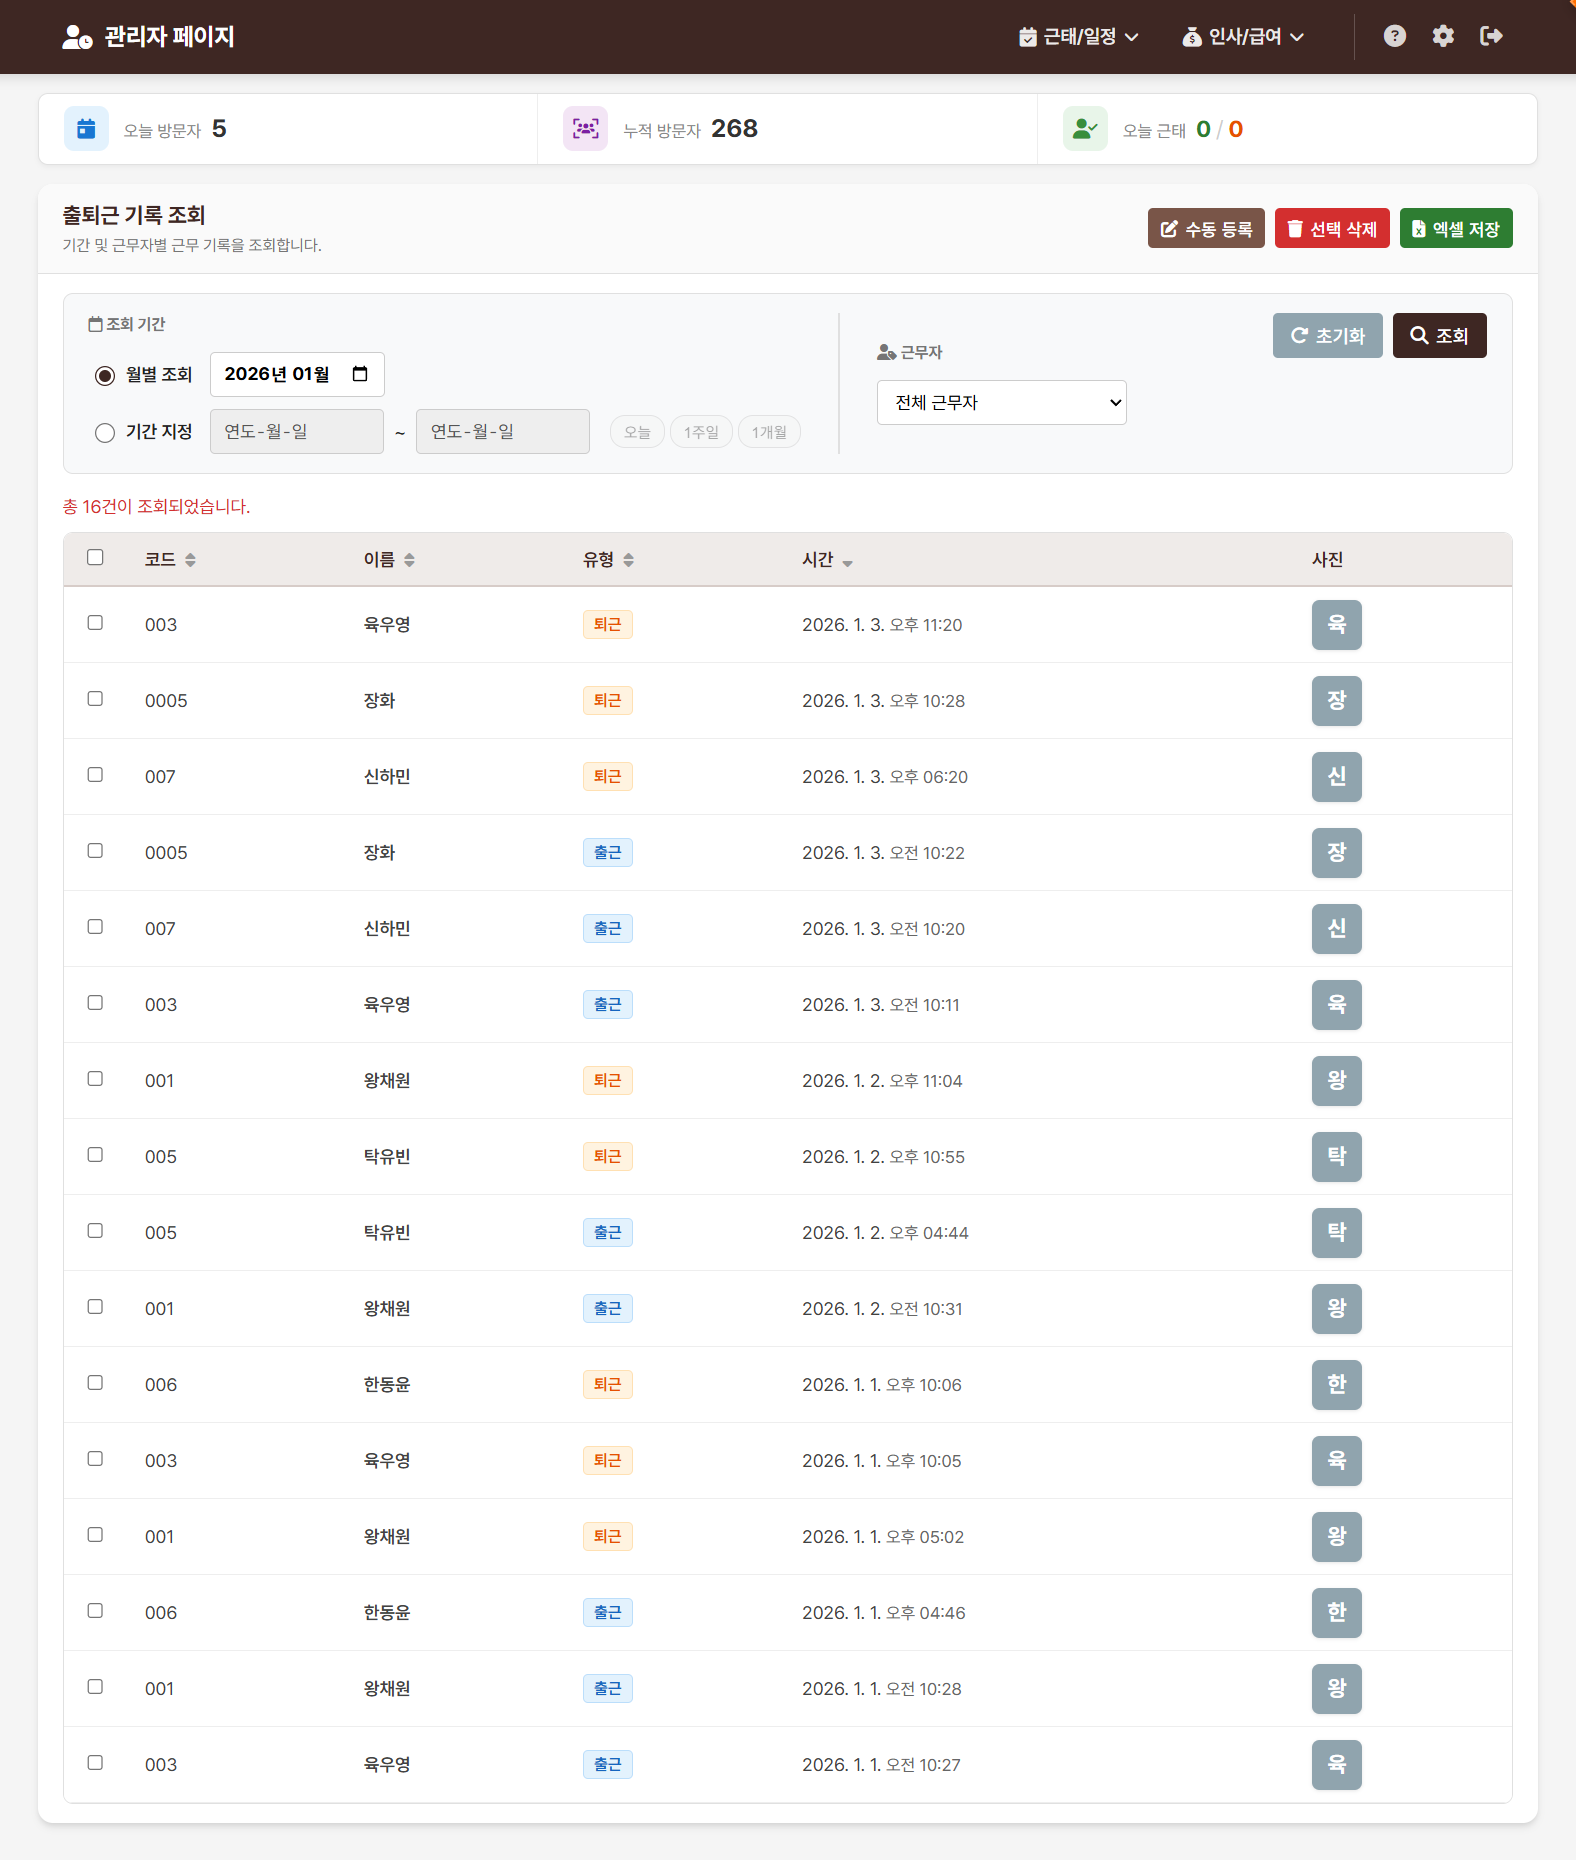Click the logout icon in header

(1491, 36)
